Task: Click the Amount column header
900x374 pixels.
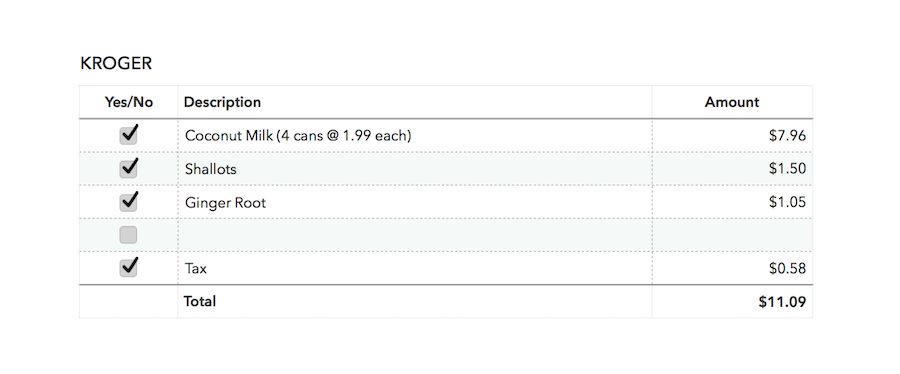Action: (732, 102)
